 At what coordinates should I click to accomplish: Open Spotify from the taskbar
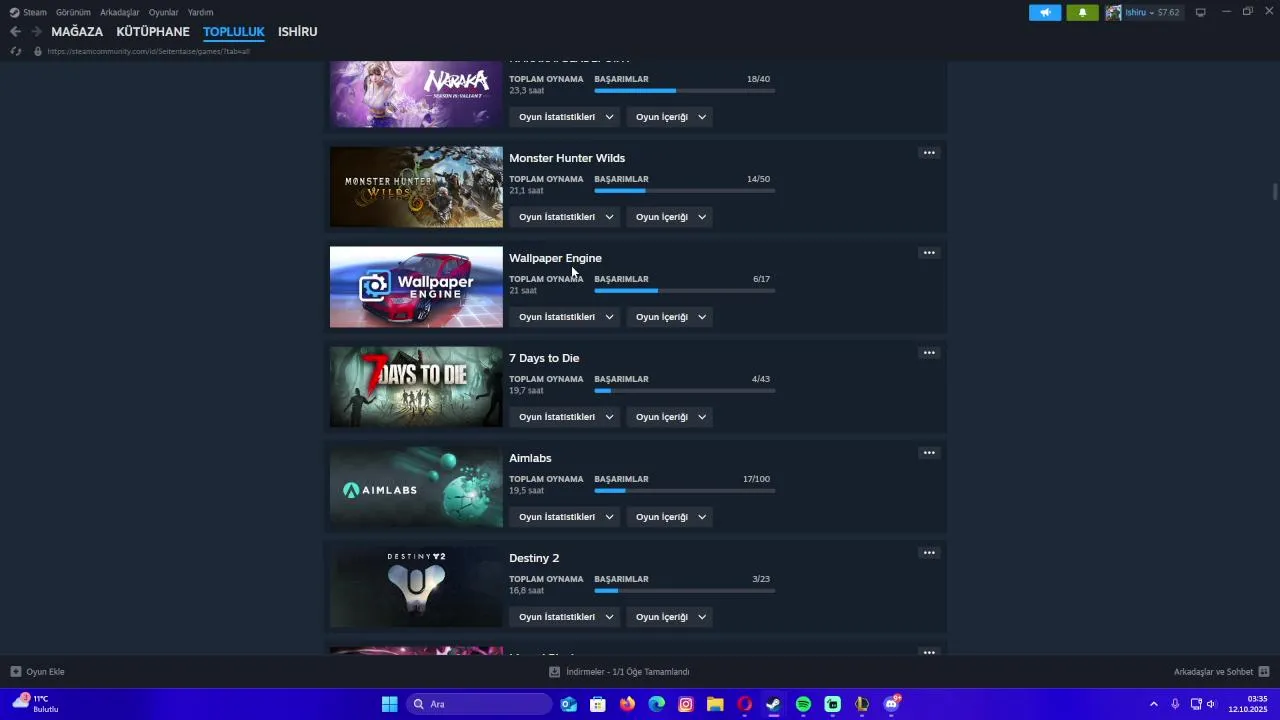[x=803, y=704]
